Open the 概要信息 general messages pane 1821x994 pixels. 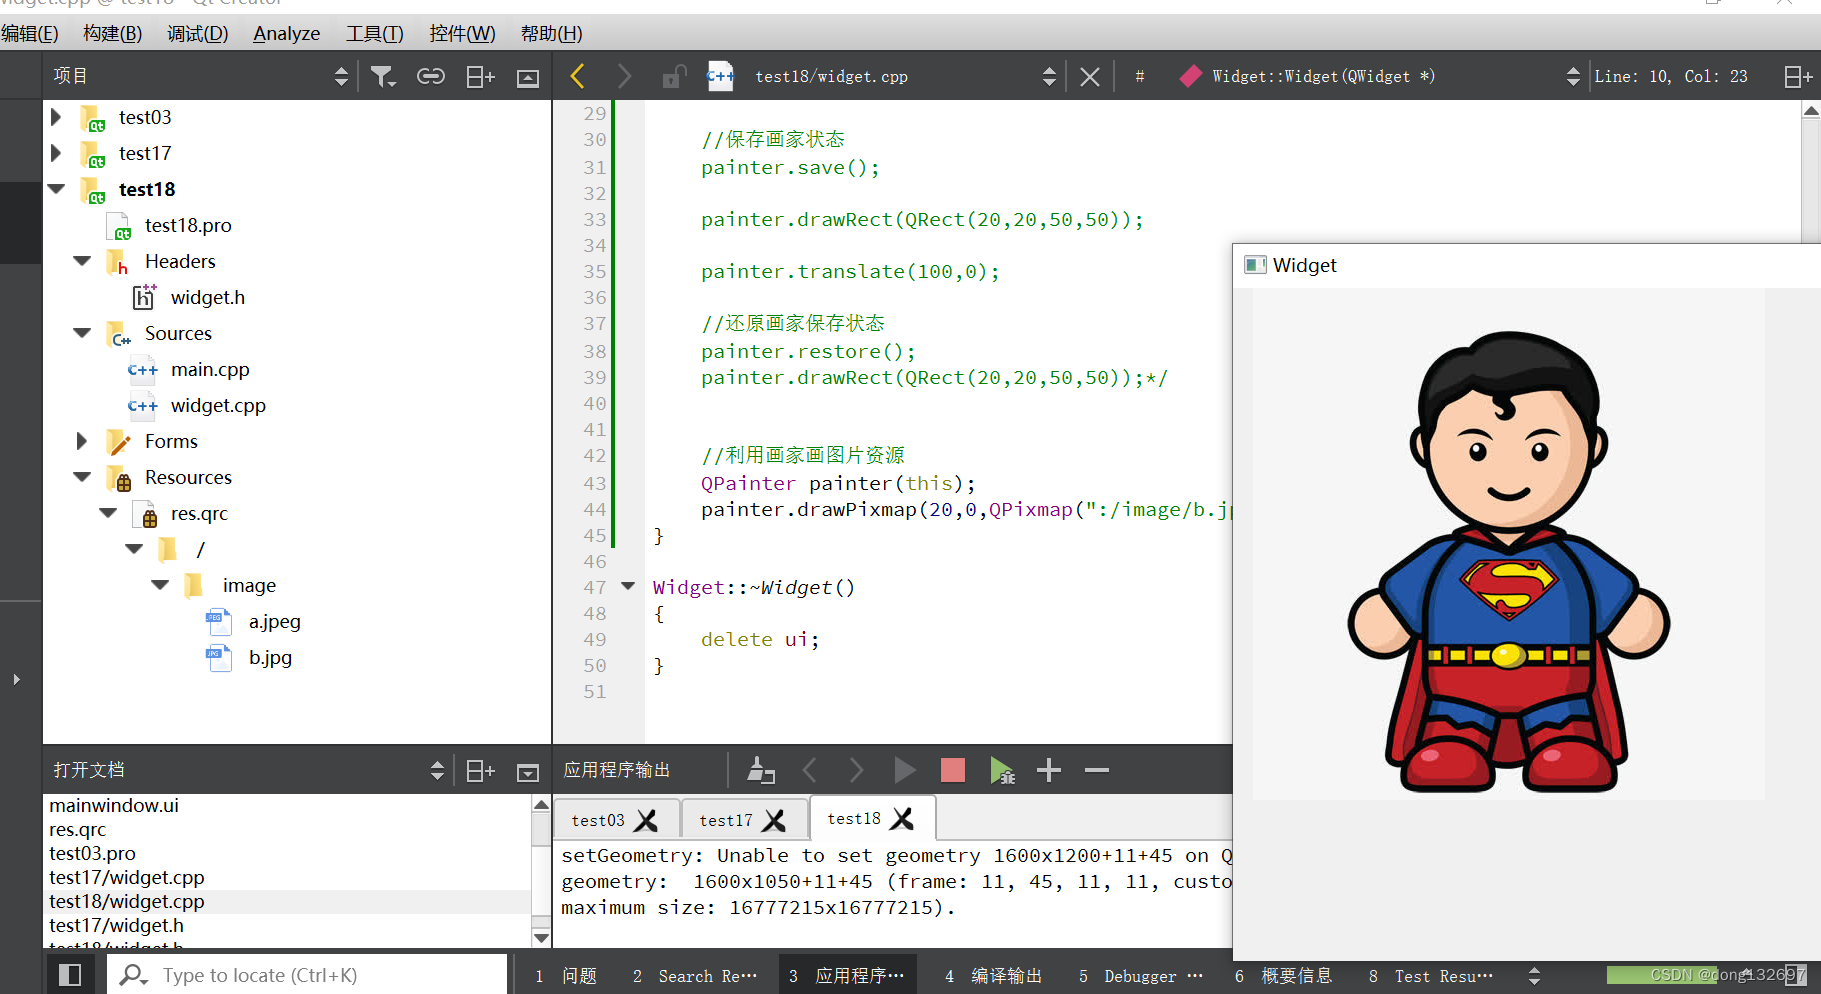pyautogui.click(x=1283, y=976)
